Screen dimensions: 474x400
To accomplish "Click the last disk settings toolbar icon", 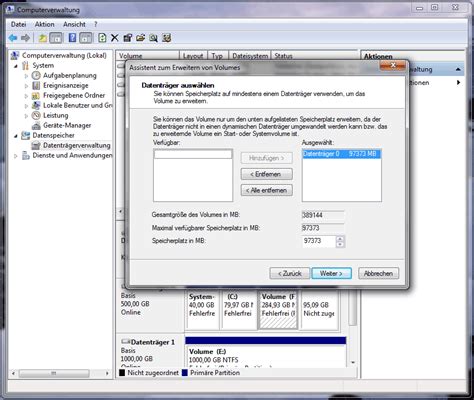I will 166,38.
